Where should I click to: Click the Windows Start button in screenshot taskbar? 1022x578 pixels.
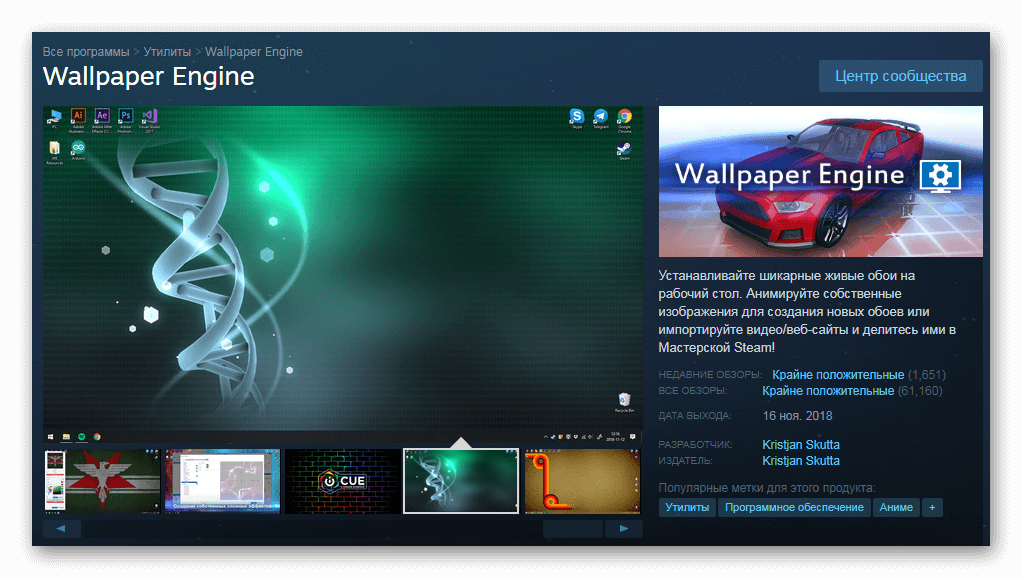(50, 437)
